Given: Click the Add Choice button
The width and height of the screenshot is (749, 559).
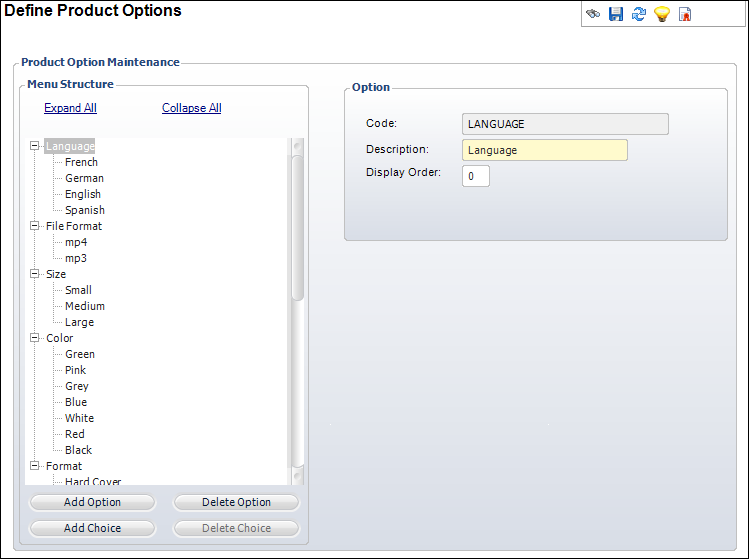Looking at the screenshot, I should point(93,528).
